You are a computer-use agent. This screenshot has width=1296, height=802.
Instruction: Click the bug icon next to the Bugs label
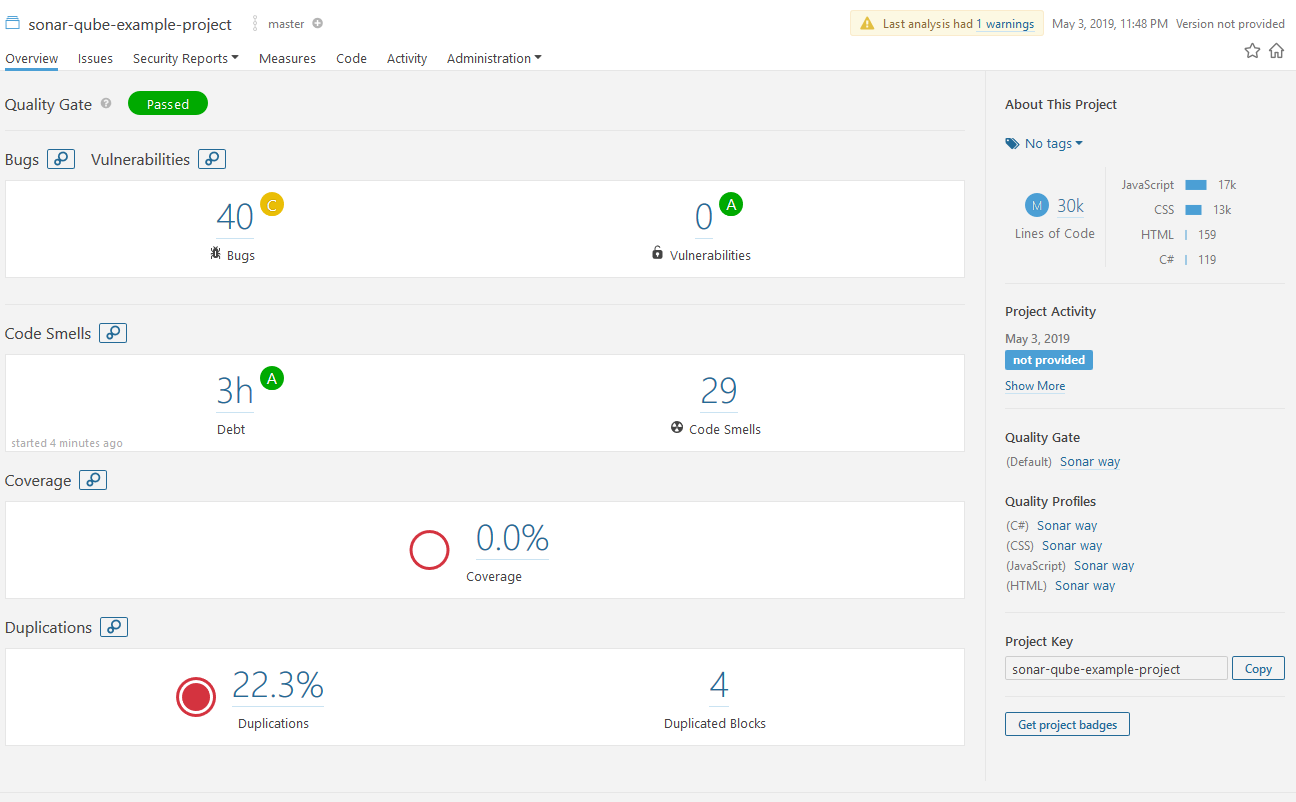coord(215,254)
